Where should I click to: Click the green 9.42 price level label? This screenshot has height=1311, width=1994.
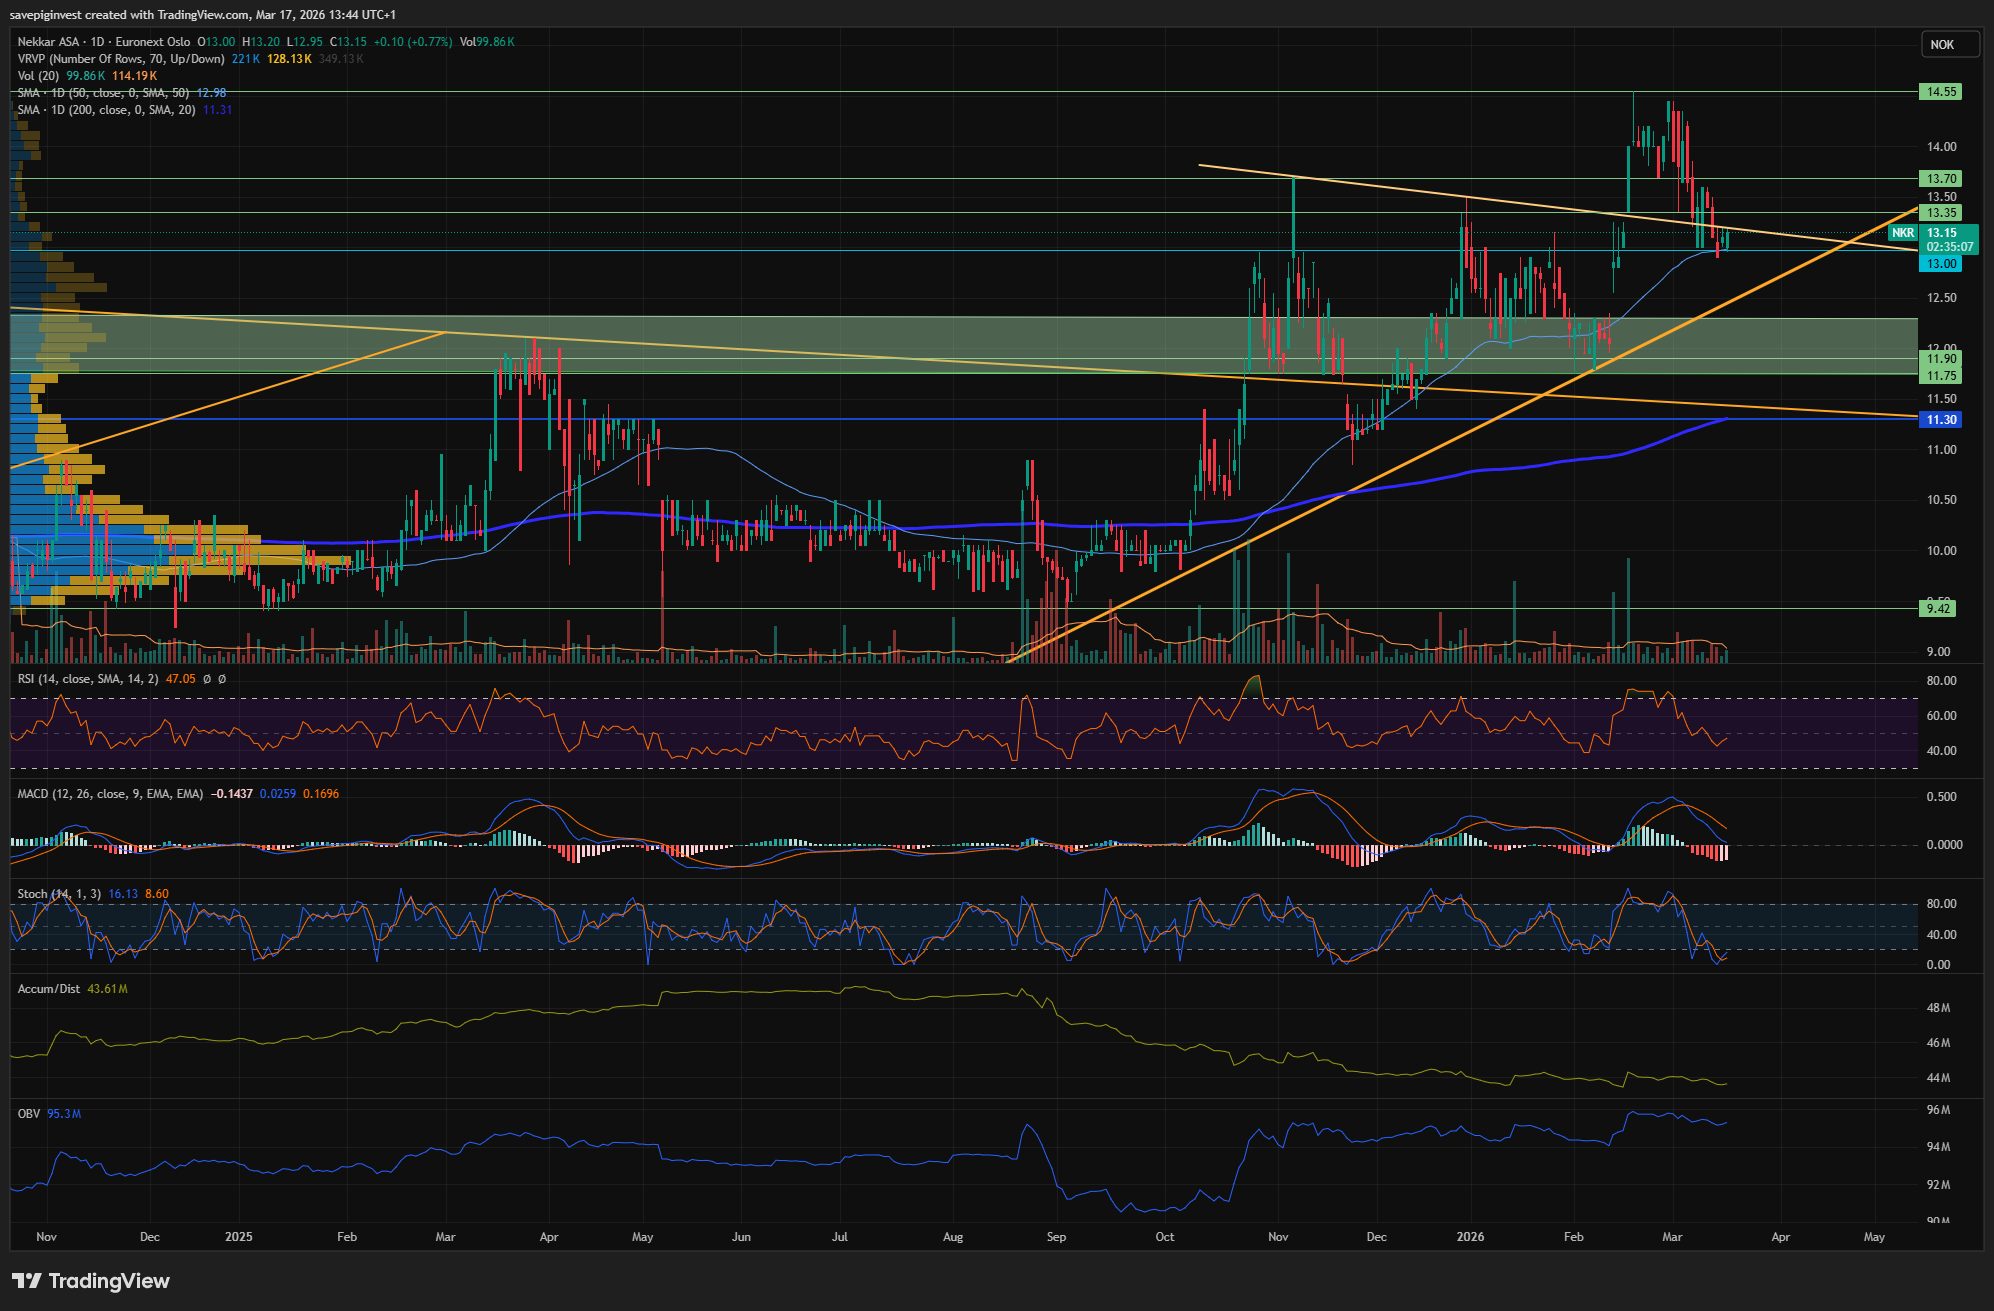point(1938,608)
